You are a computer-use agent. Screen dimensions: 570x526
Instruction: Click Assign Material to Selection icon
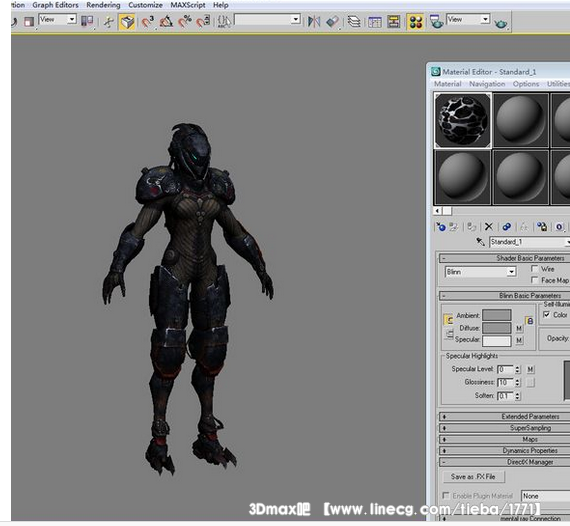472,227
